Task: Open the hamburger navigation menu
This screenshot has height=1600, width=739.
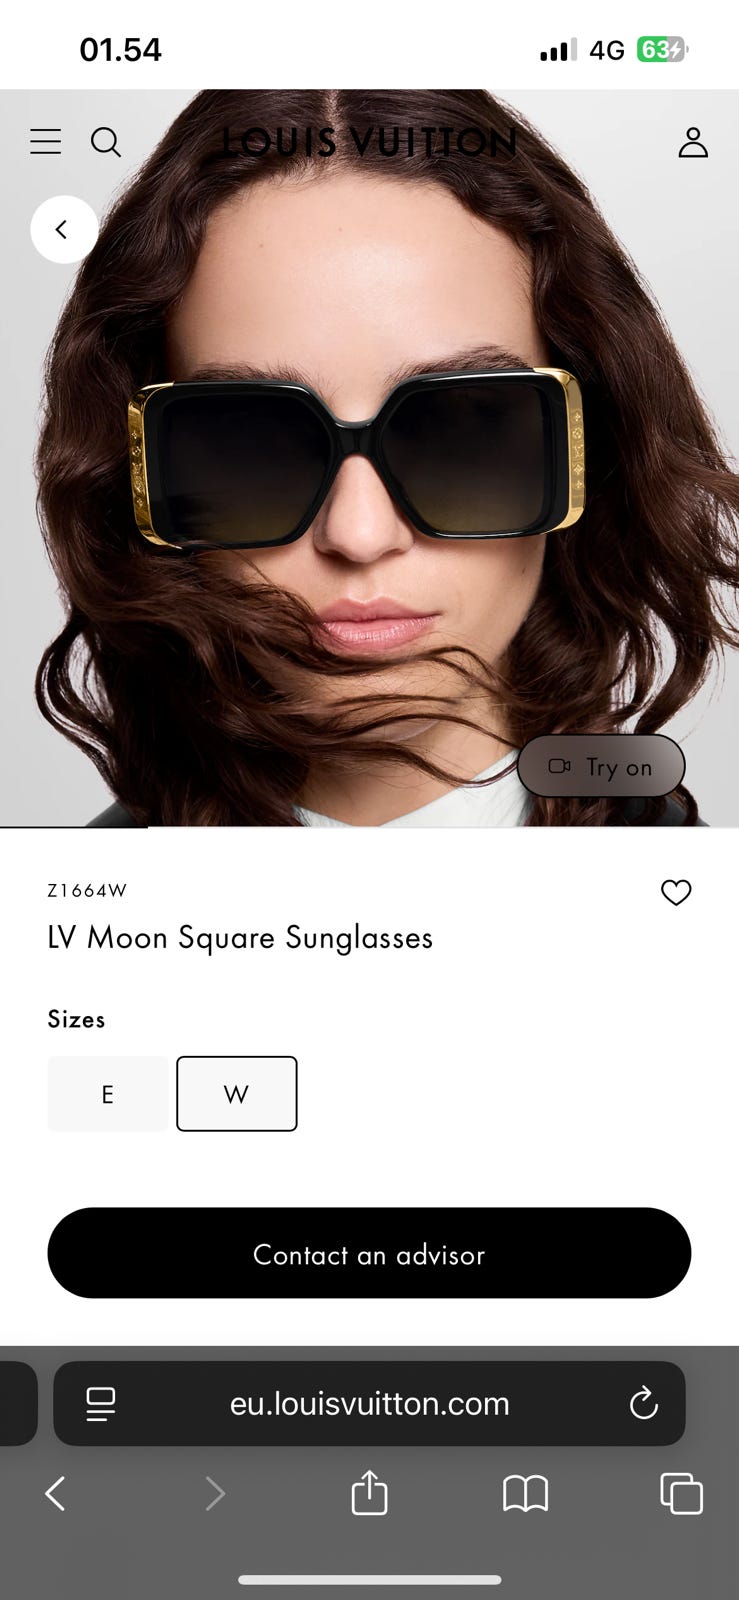Action: (45, 142)
